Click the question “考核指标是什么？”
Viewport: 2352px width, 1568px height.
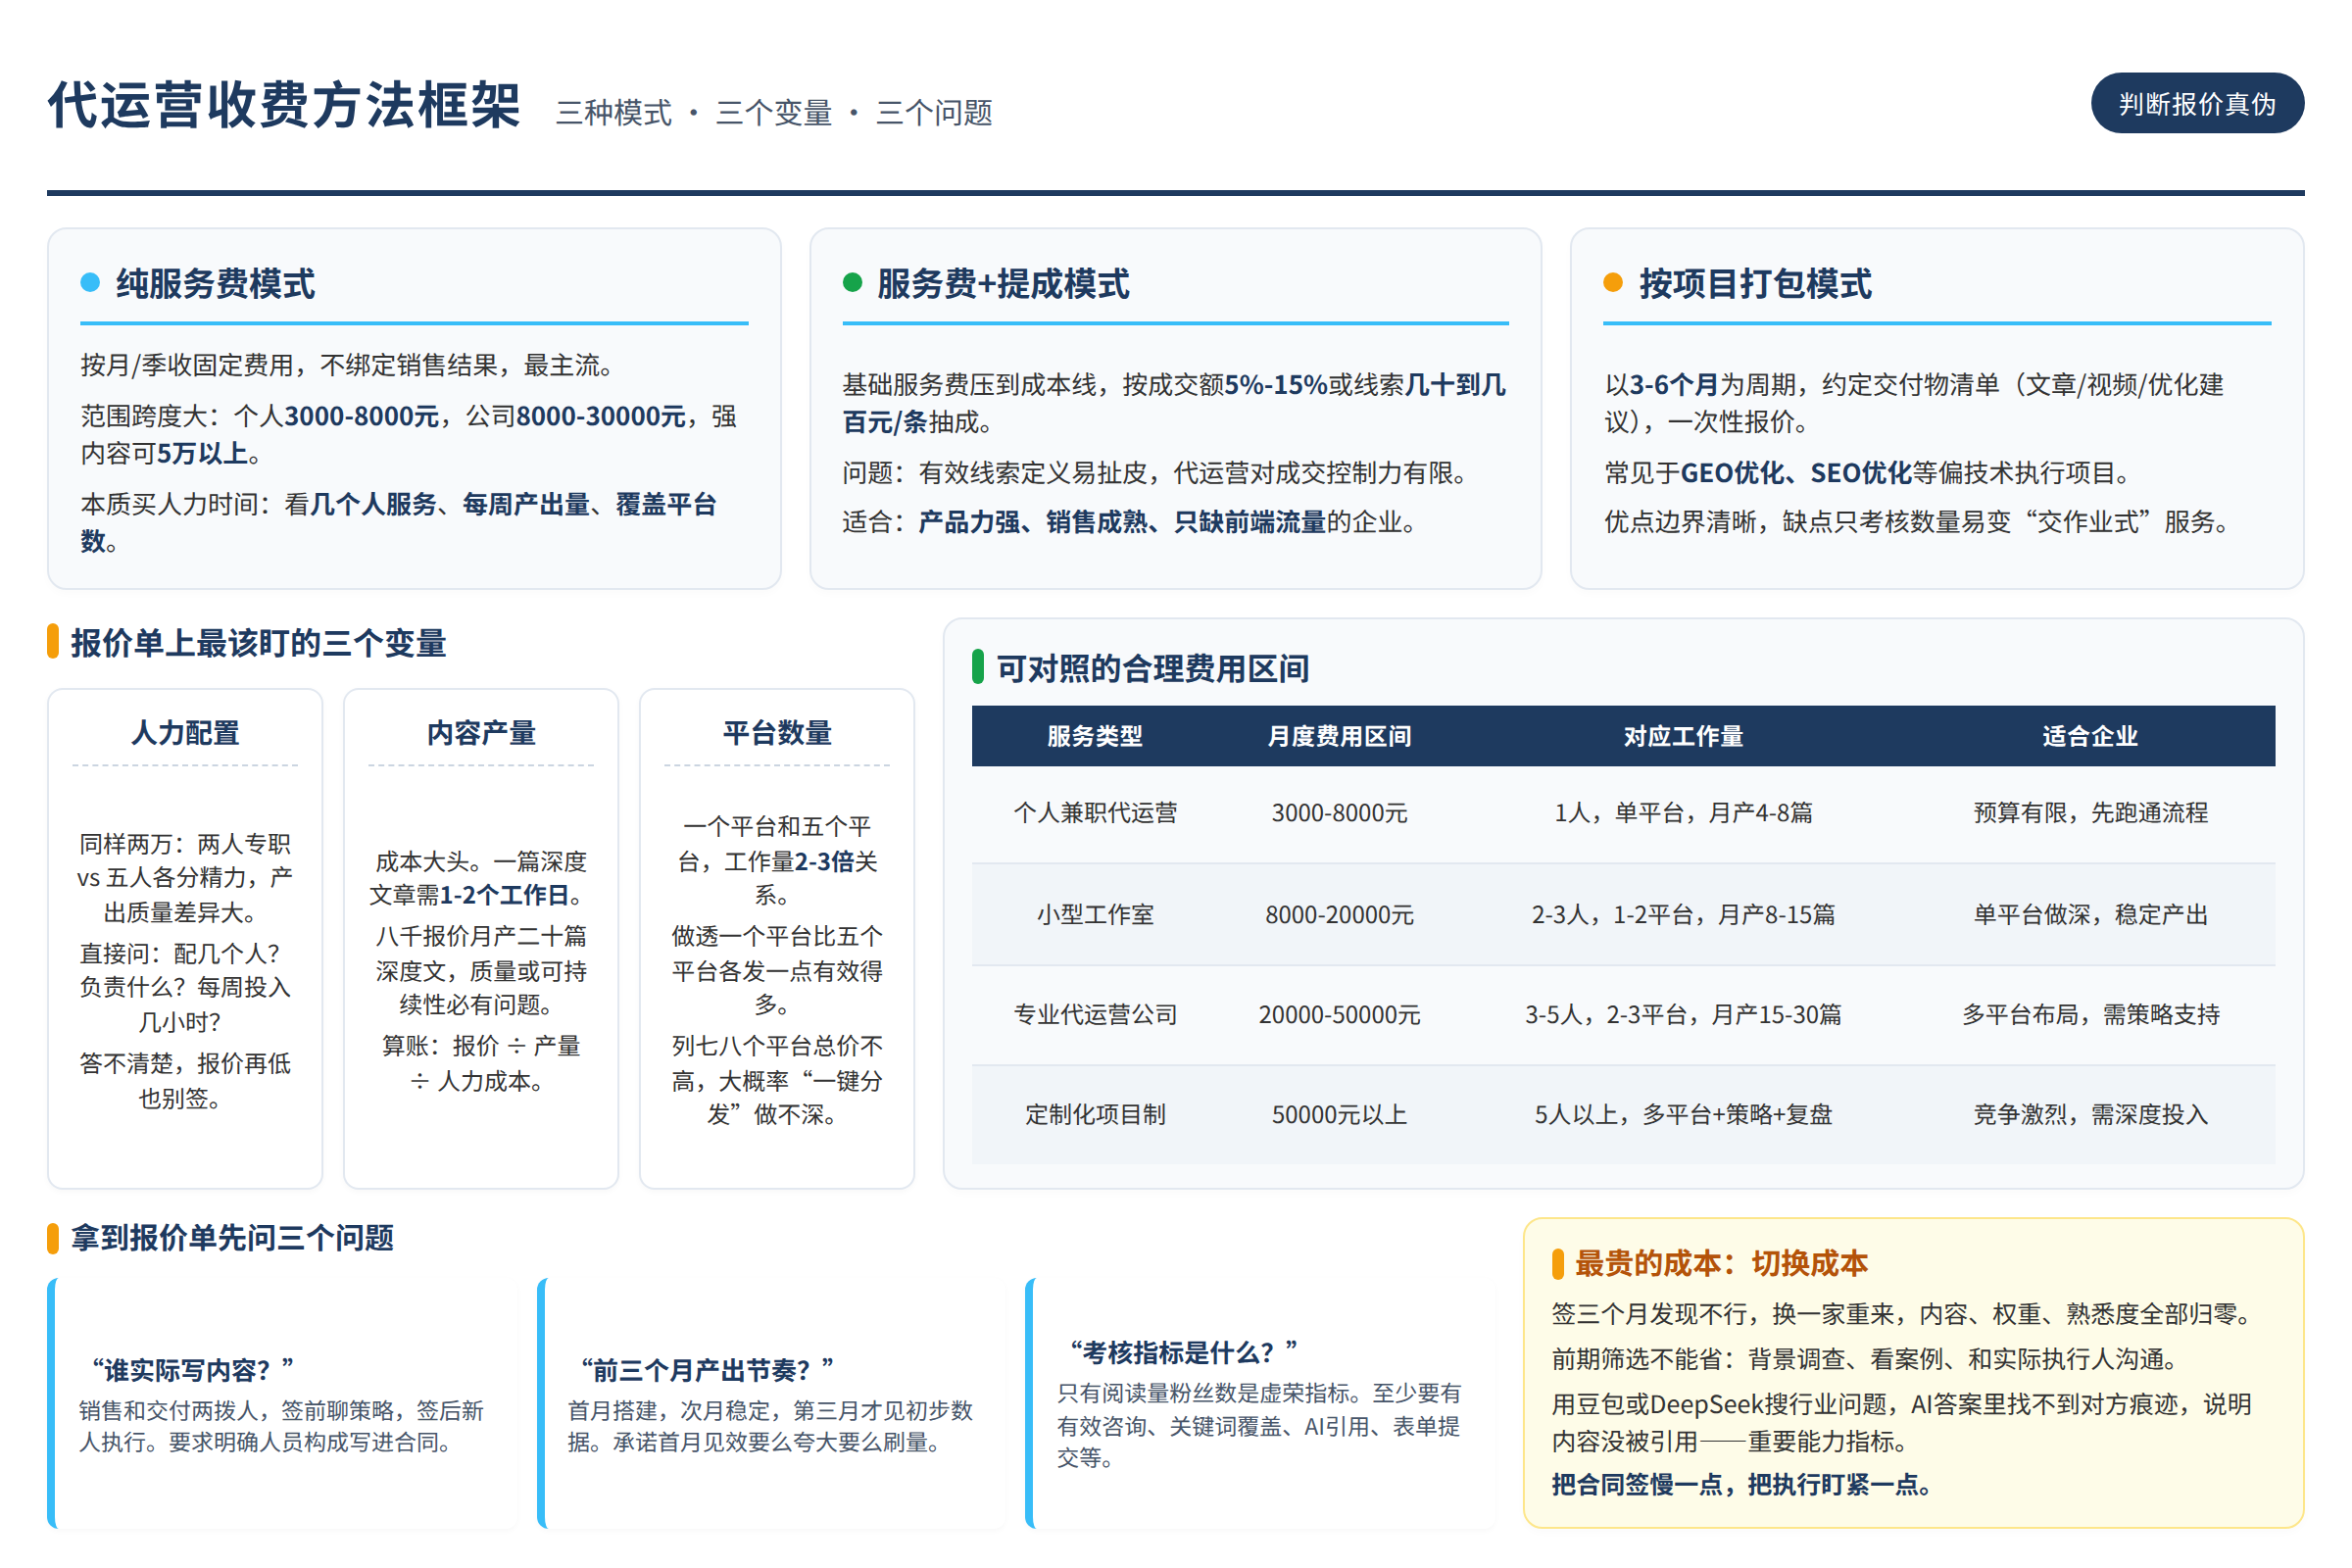click(1182, 1352)
